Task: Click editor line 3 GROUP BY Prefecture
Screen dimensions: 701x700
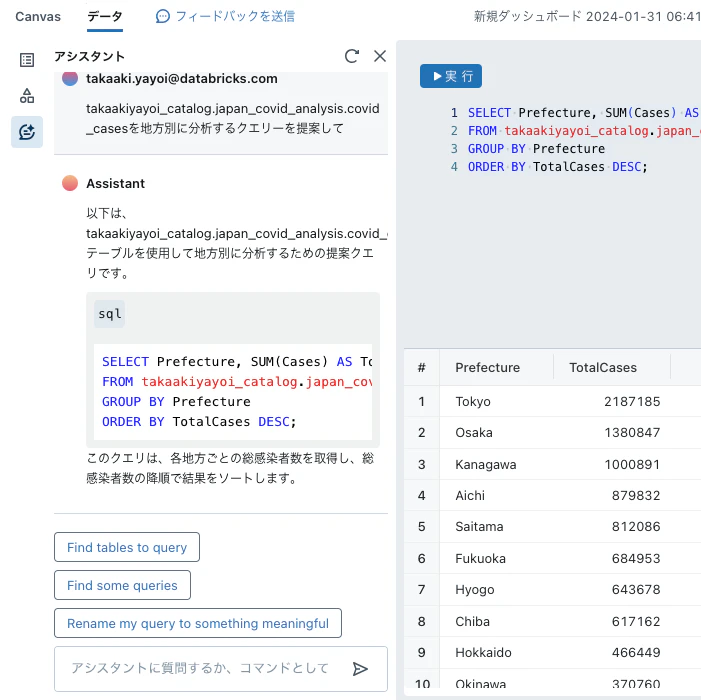Action: tap(536, 148)
